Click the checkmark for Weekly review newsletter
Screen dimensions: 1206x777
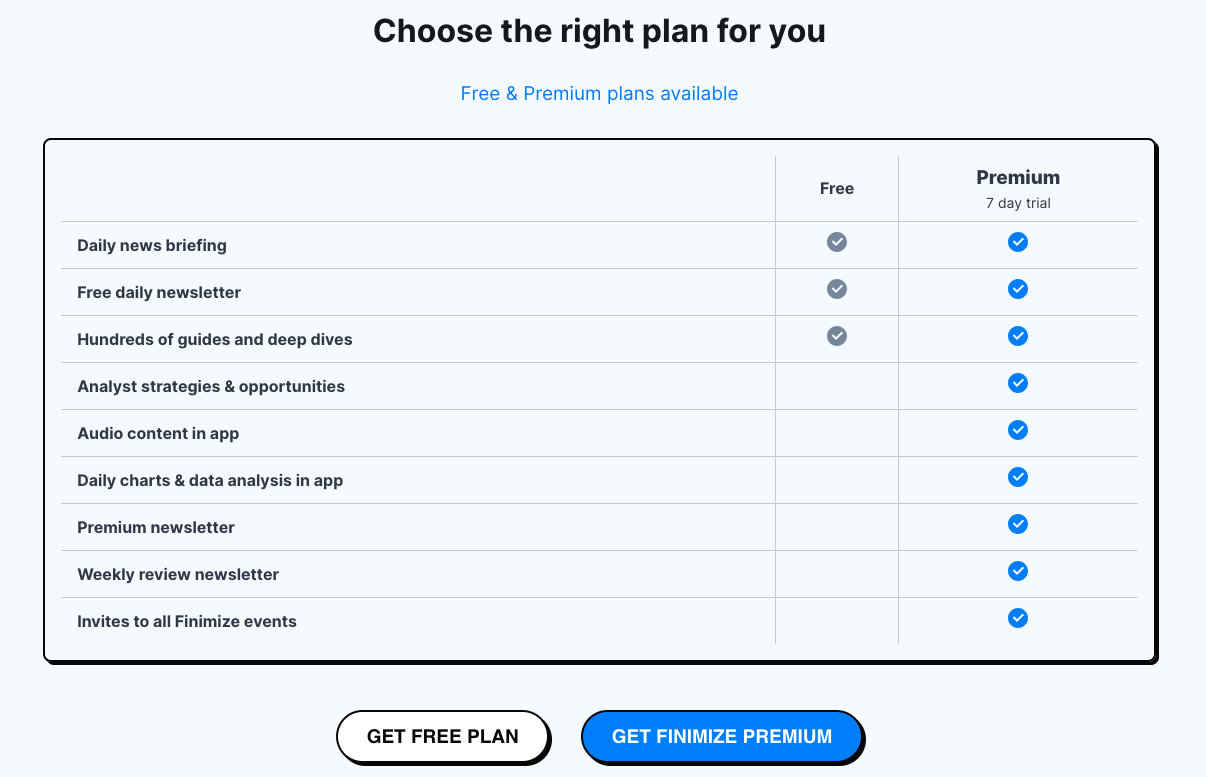point(1017,571)
